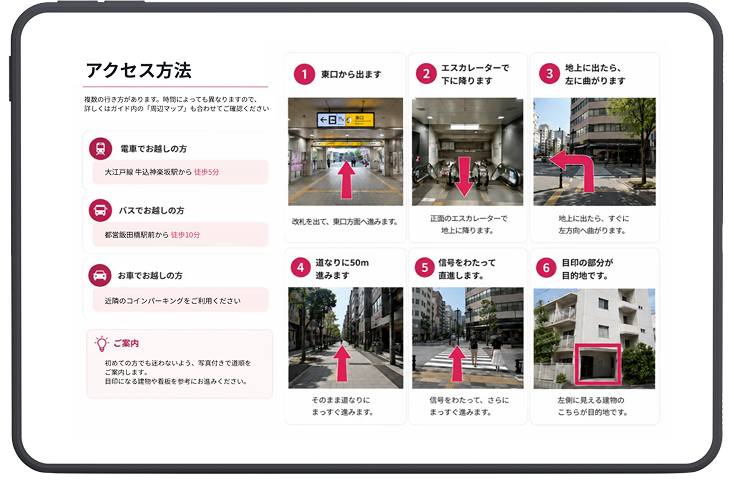Click エスカレーターで下に降ります step title
Screen dimensions: 734x489
click(x=475, y=74)
